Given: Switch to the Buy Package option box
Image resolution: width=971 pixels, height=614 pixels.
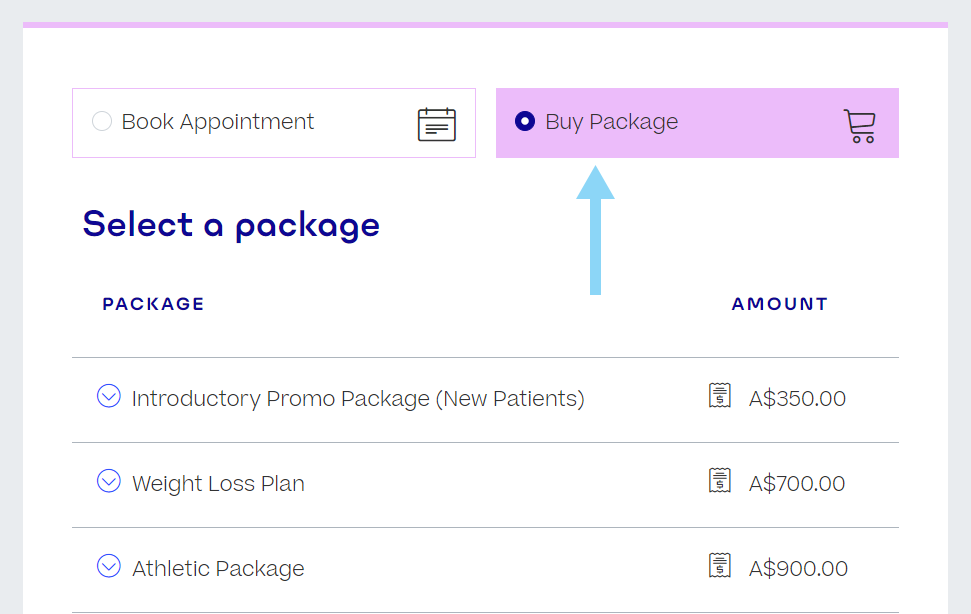Looking at the screenshot, I should tap(697, 123).
